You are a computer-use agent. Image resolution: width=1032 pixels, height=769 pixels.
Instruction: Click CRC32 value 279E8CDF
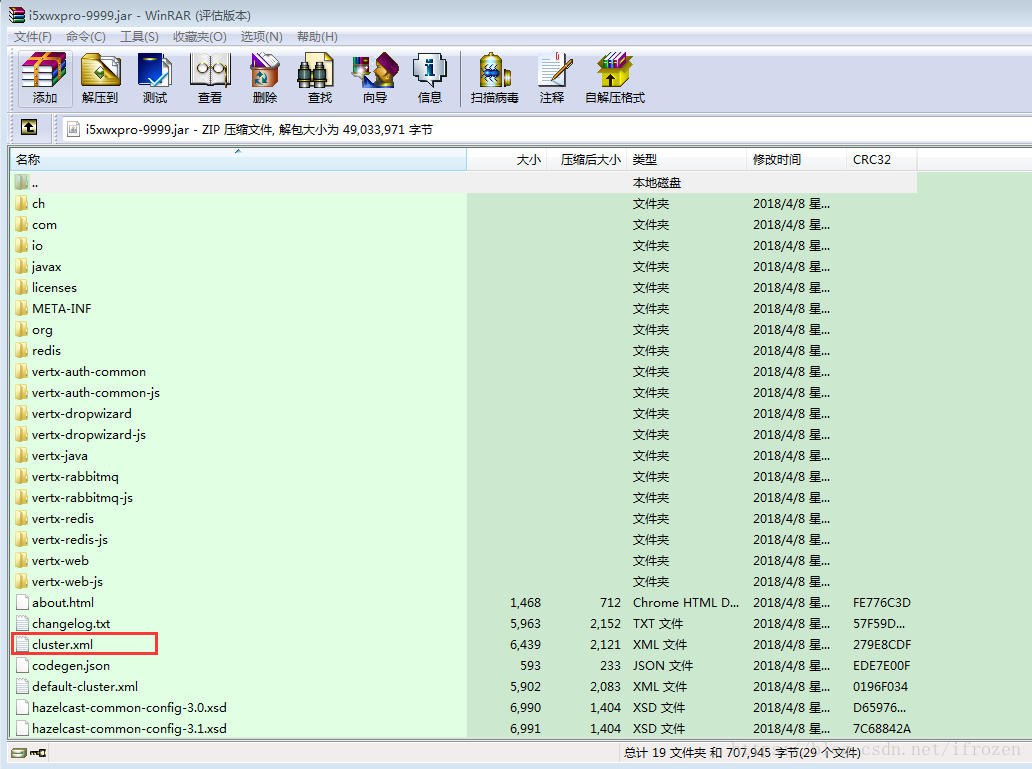[x=882, y=645]
